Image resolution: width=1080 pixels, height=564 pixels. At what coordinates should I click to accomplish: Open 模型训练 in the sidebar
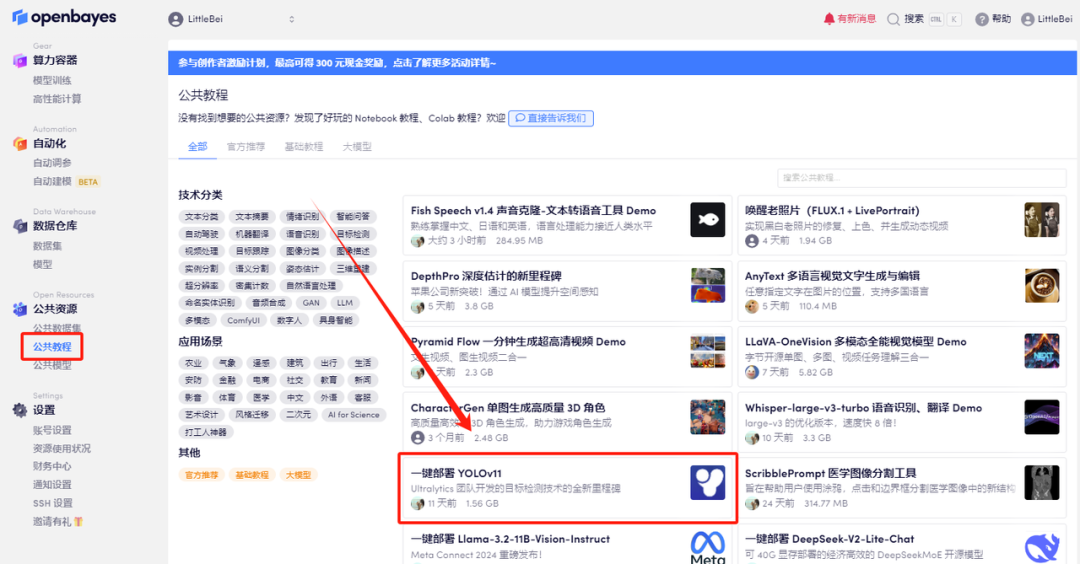[x=52, y=81]
